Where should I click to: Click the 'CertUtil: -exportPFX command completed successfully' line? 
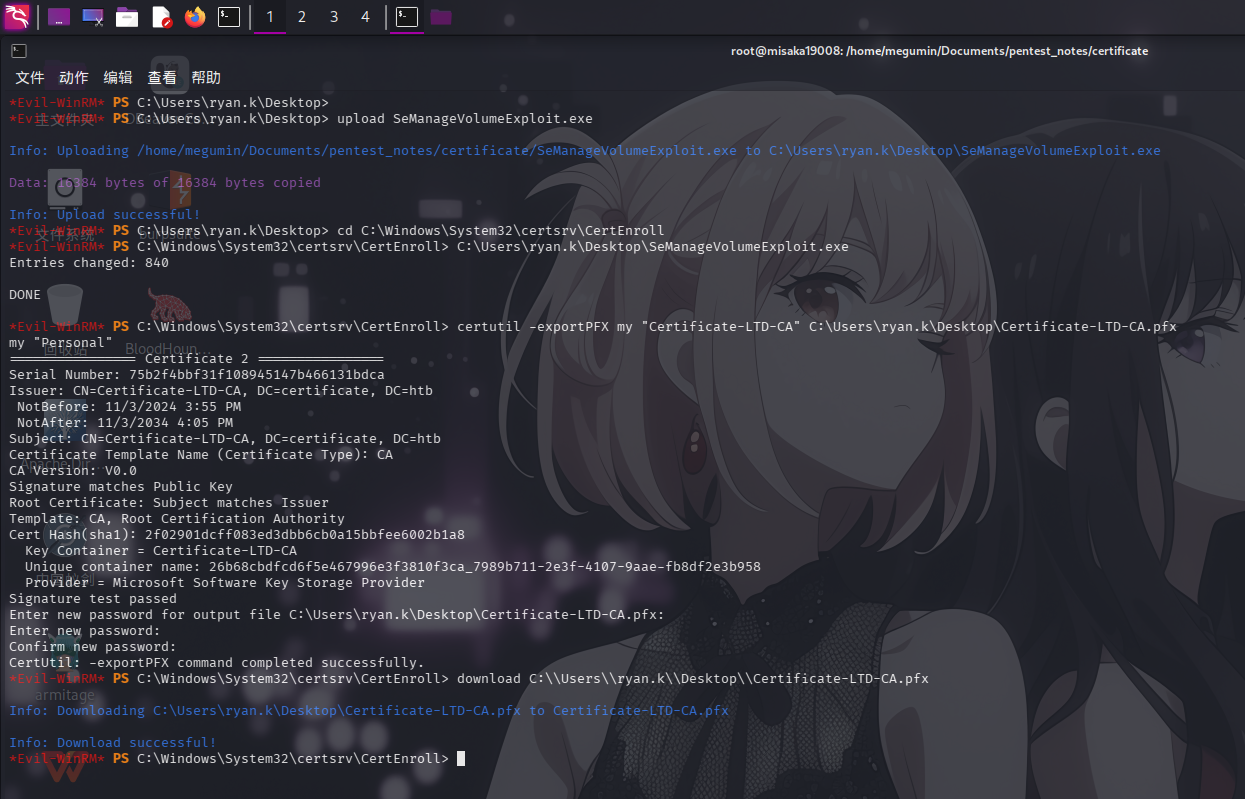click(x=217, y=663)
